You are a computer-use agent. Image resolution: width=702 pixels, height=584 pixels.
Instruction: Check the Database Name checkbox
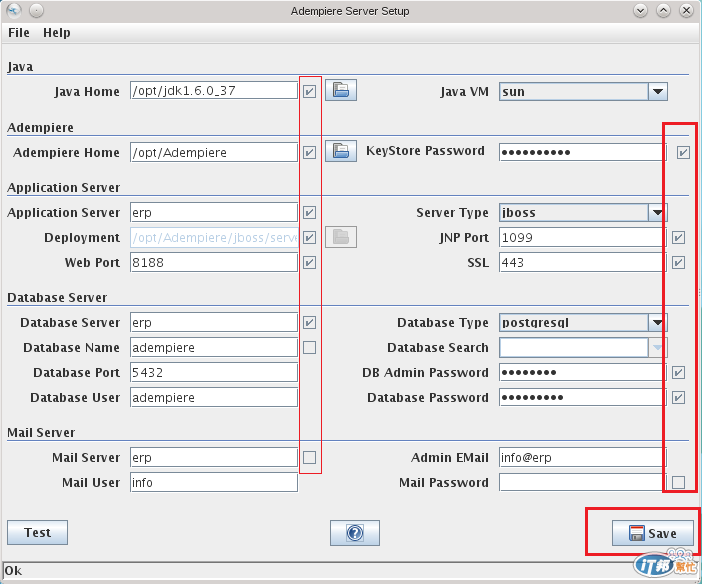click(309, 348)
